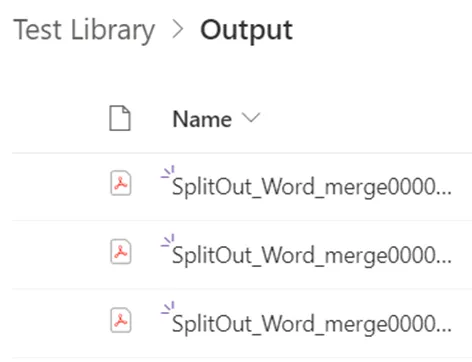This screenshot has width=472, height=362.
Task: Click the new-item sparkle on third file
Action: [x=168, y=309]
